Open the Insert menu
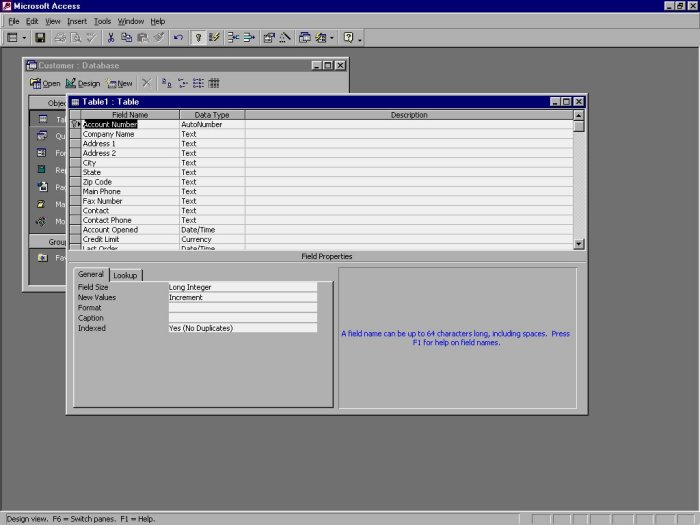This screenshot has height=525, width=700. coord(77,21)
